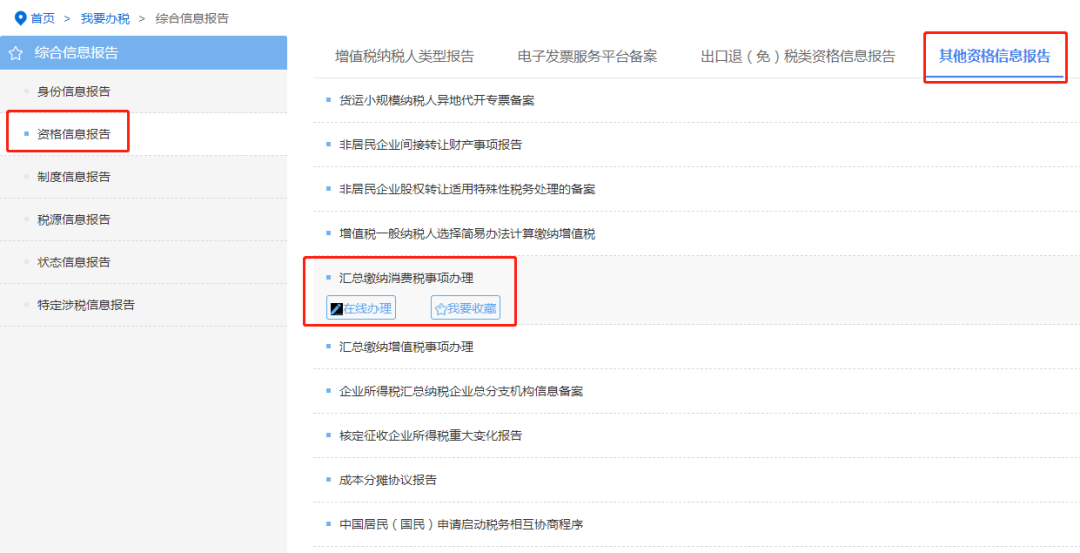Image resolution: width=1080 pixels, height=553 pixels.
Task: Click pencil icon on 在线办理 button
Action: point(337,309)
